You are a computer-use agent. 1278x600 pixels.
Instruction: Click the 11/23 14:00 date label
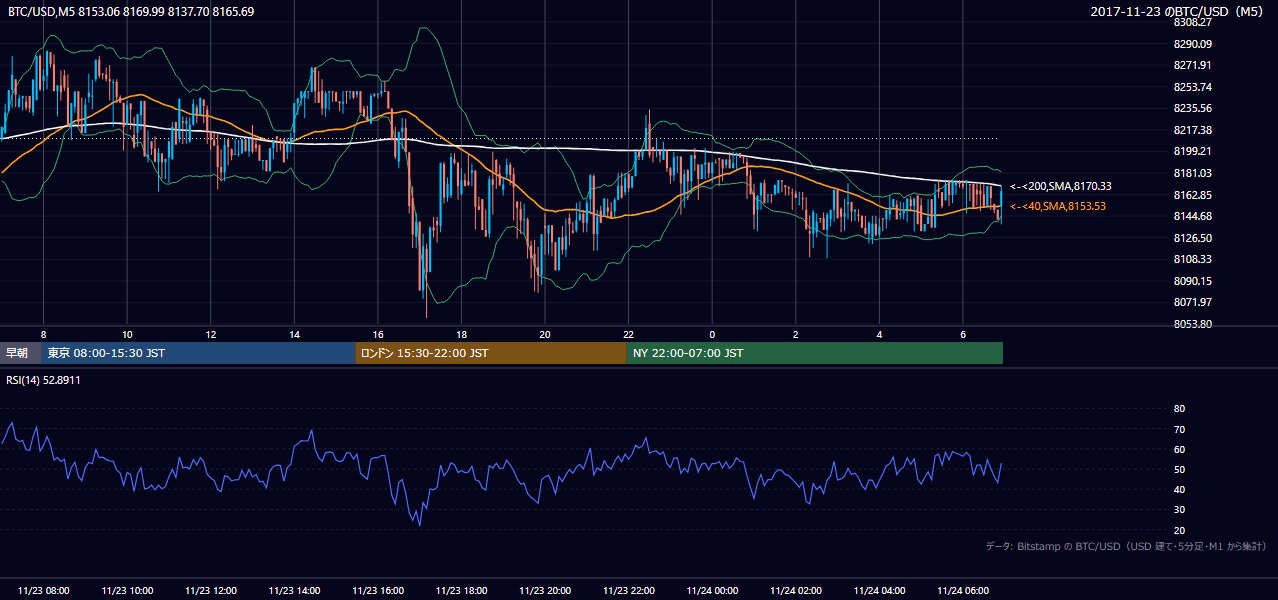tap(295, 591)
